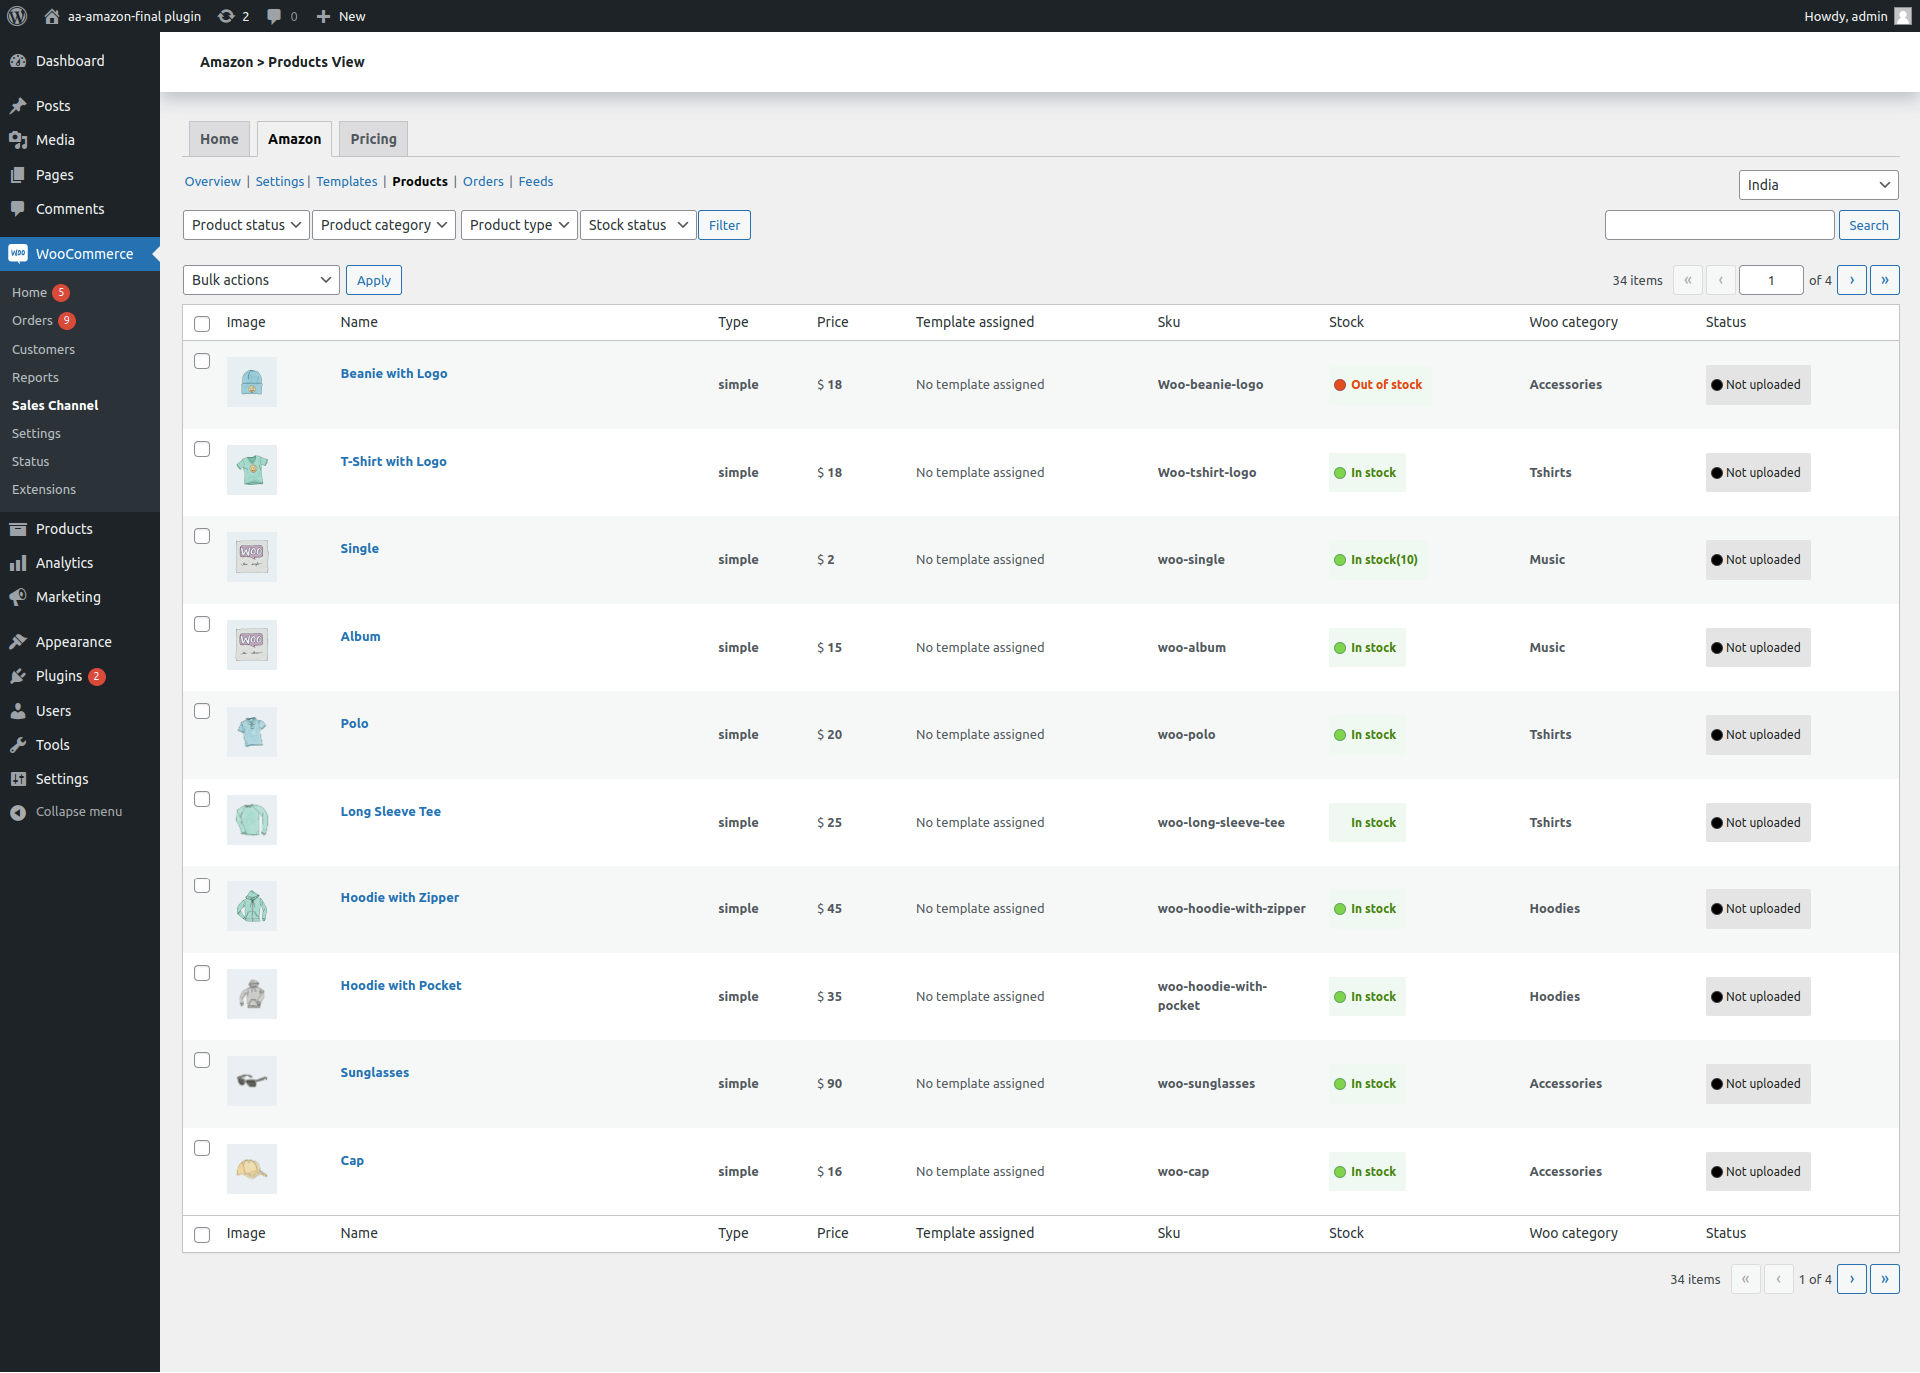Click the Sunglasses product thumbnail
1920x1373 pixels.
click(x=252, y=1081)
